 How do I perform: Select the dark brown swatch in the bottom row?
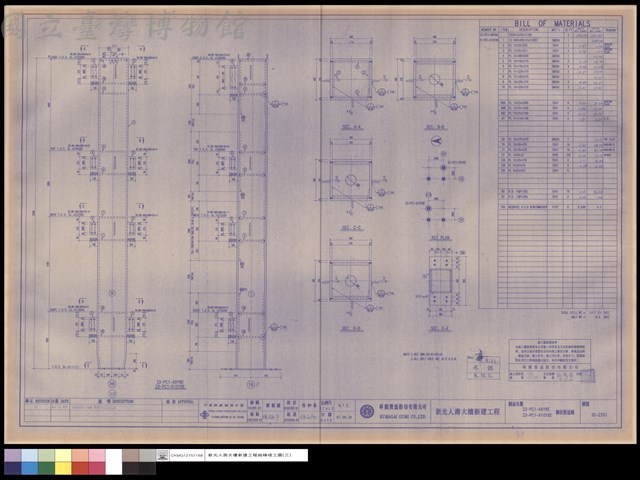(x=131, y=468)
